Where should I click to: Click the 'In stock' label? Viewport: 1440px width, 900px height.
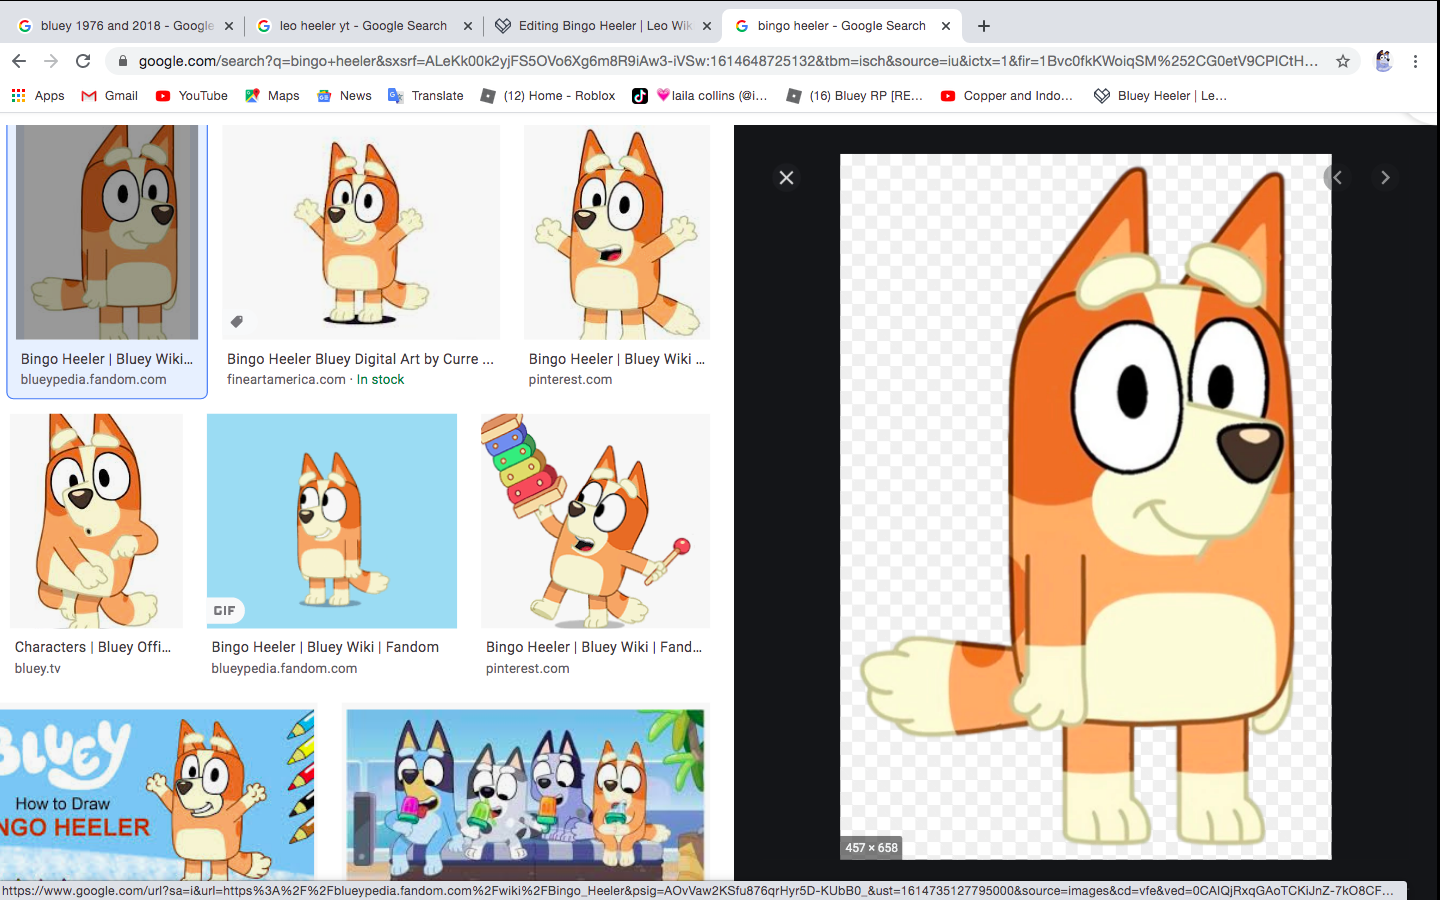[381, 380]
